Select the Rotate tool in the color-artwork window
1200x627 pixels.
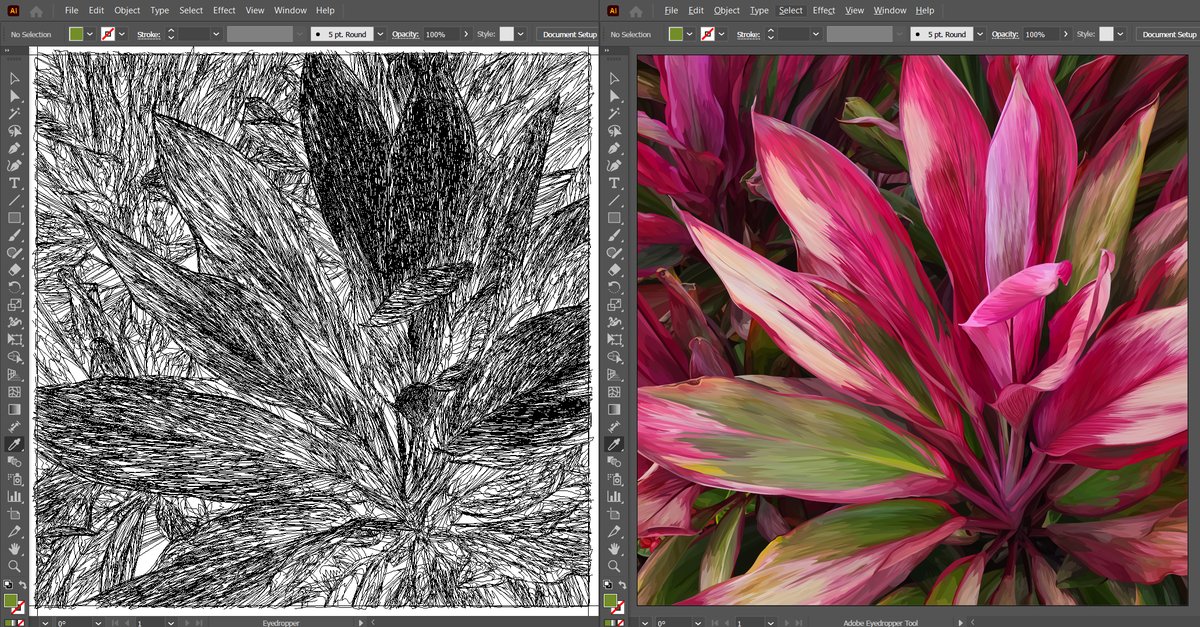[614, 287]
